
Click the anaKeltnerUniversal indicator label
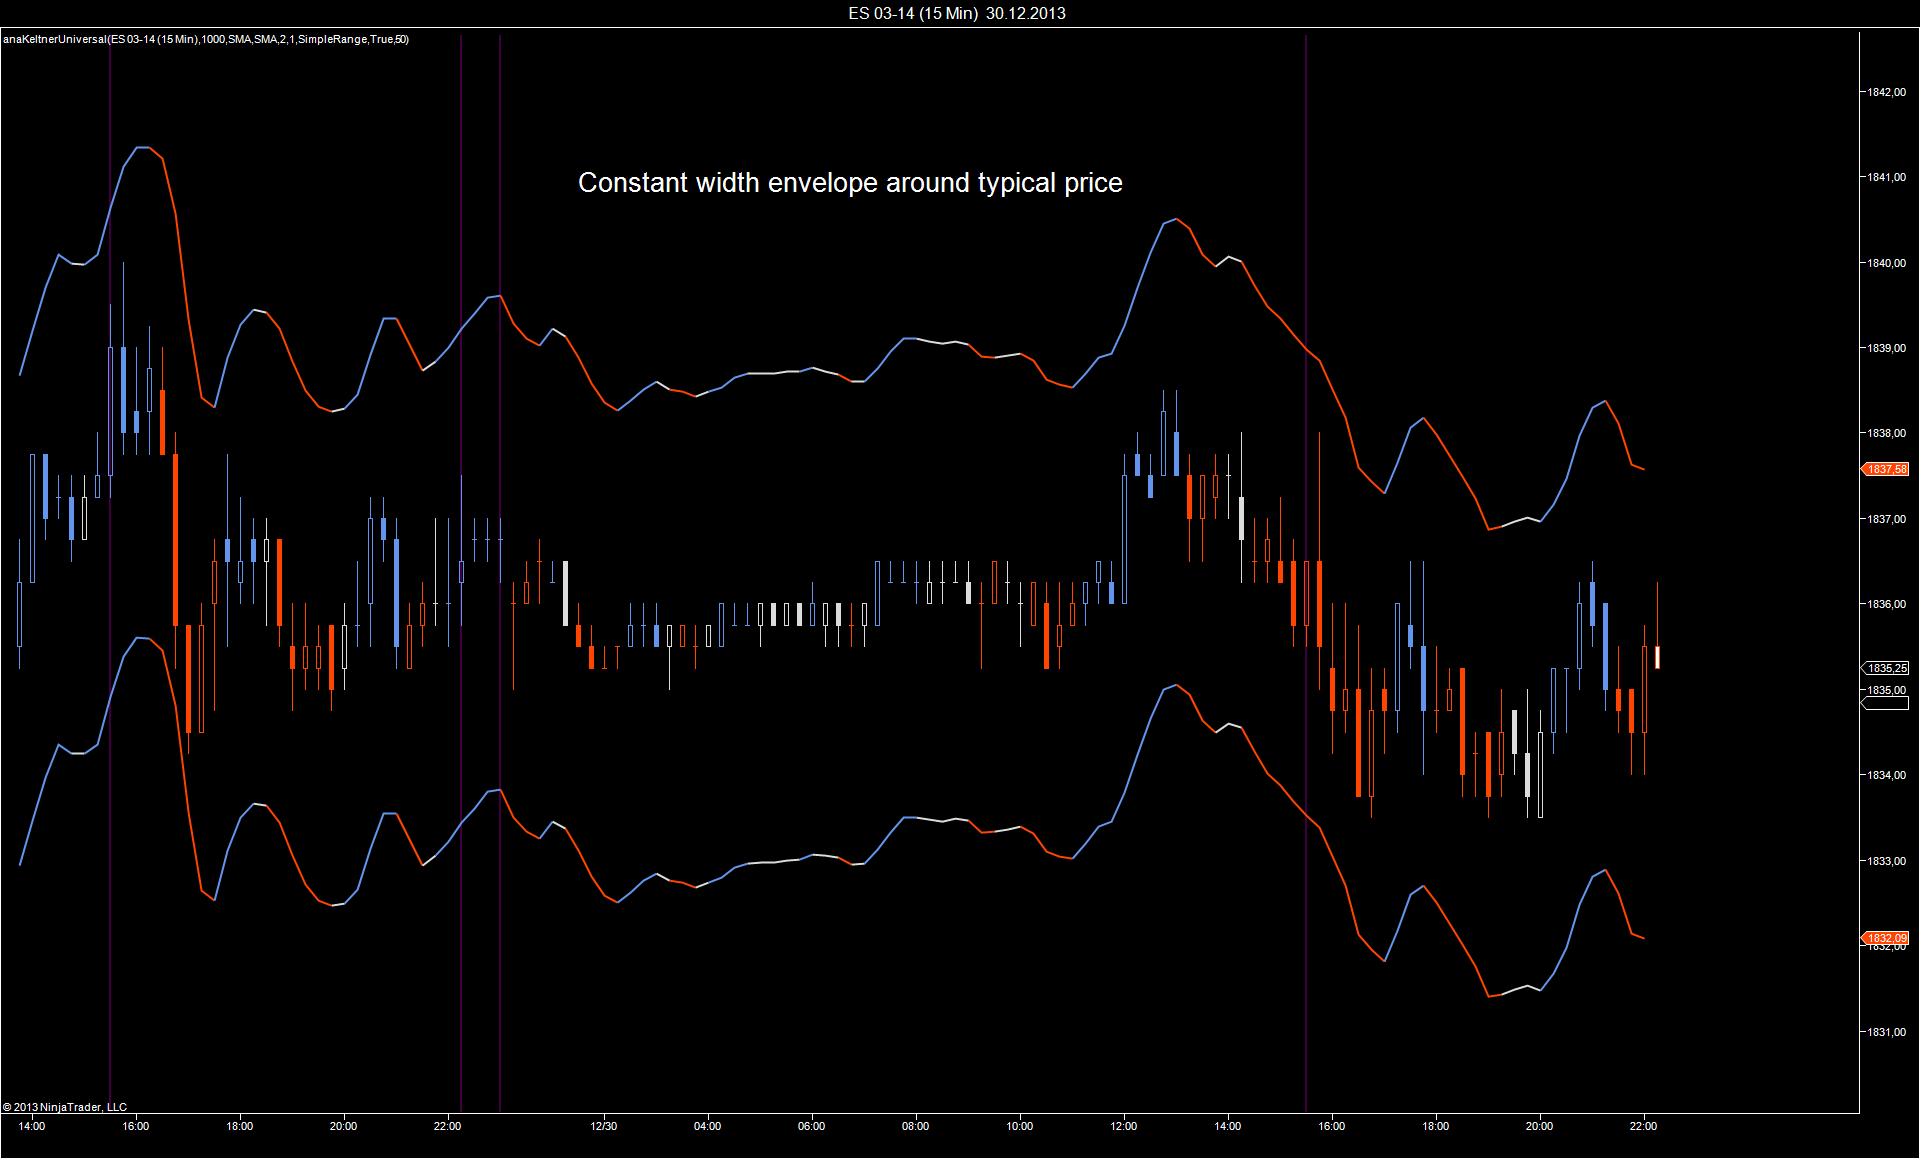[x=205, y=39]
